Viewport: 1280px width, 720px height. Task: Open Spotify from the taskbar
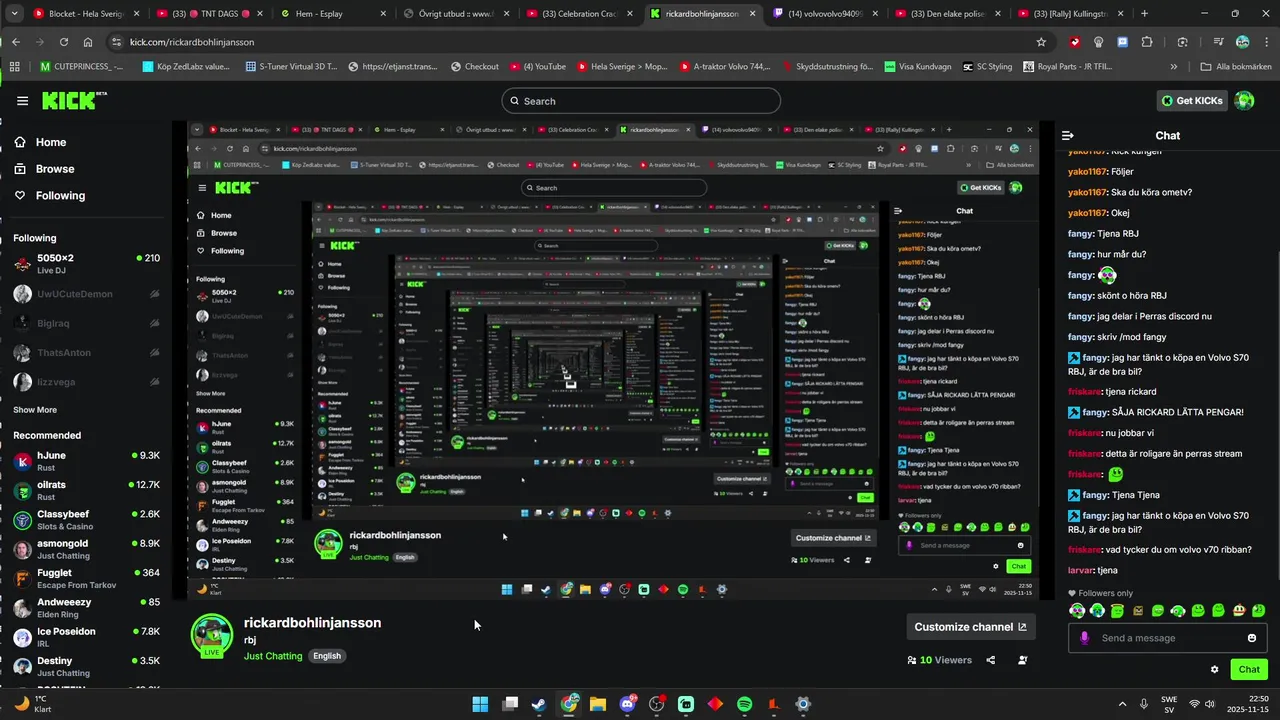pos(745,704)
